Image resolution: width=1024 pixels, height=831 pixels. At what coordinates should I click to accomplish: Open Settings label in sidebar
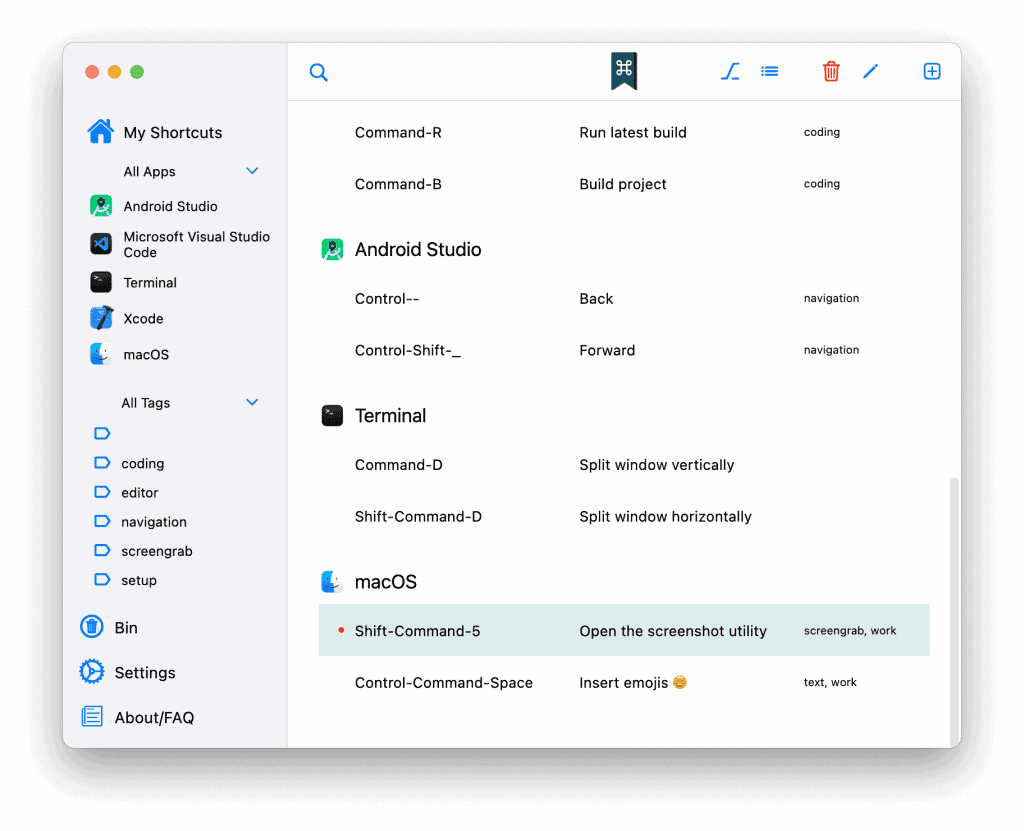point(145,673)
